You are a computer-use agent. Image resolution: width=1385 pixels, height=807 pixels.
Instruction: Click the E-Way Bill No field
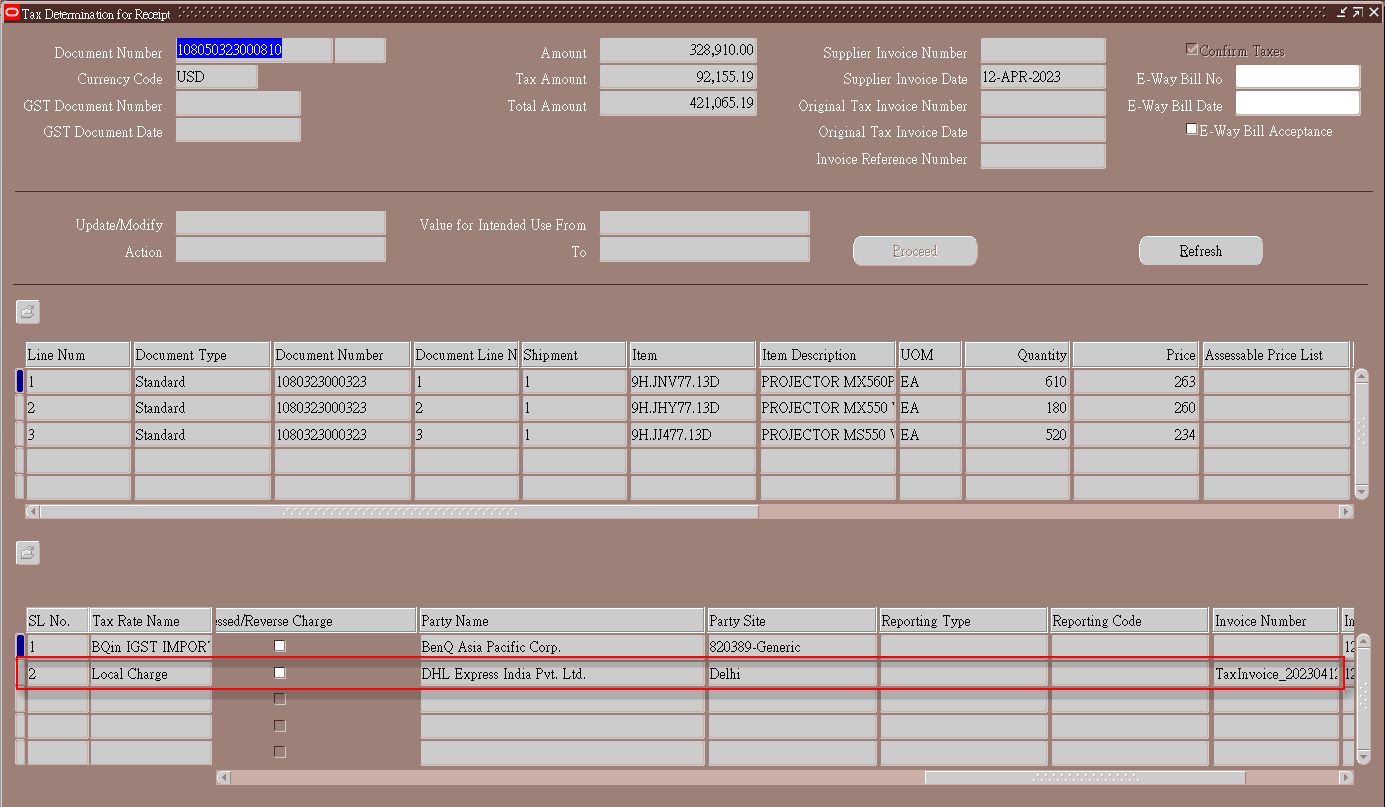pos(1297,76)
